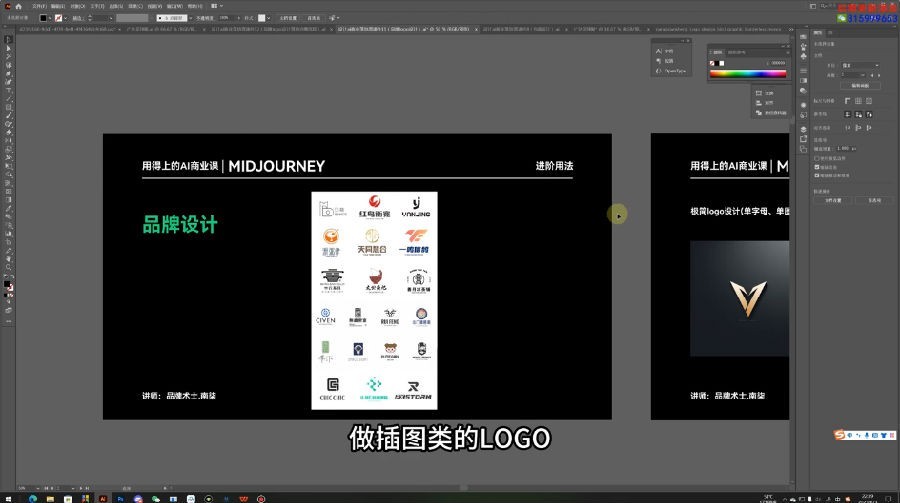
Task: Open the OpenType panel icon
Action: pos(659,71)
